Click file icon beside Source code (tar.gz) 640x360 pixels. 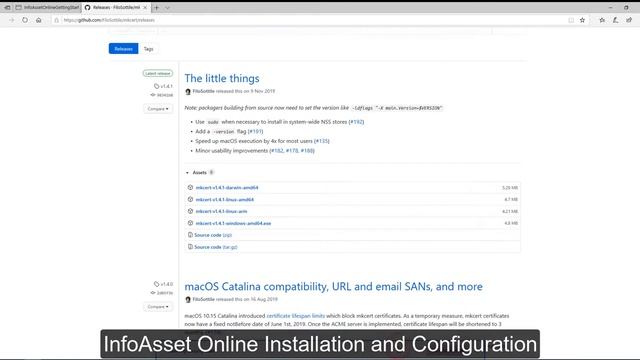coord(190,247)
